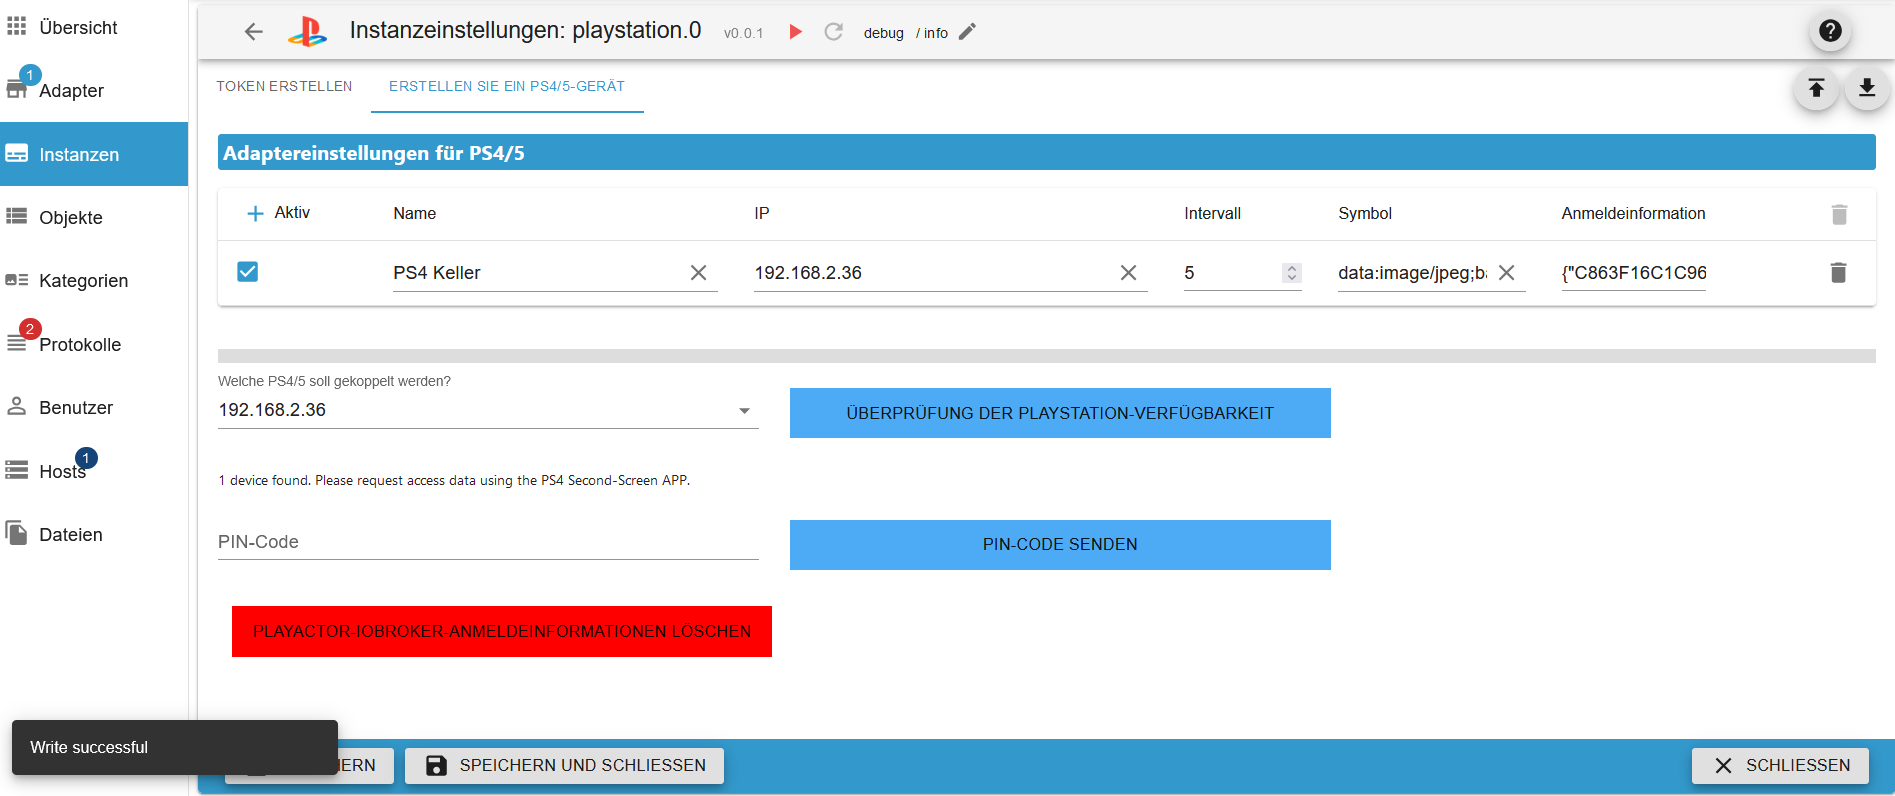Click the Protokolle red badge 2
This screenshot has height=796, width=1895.
(30, 329)
